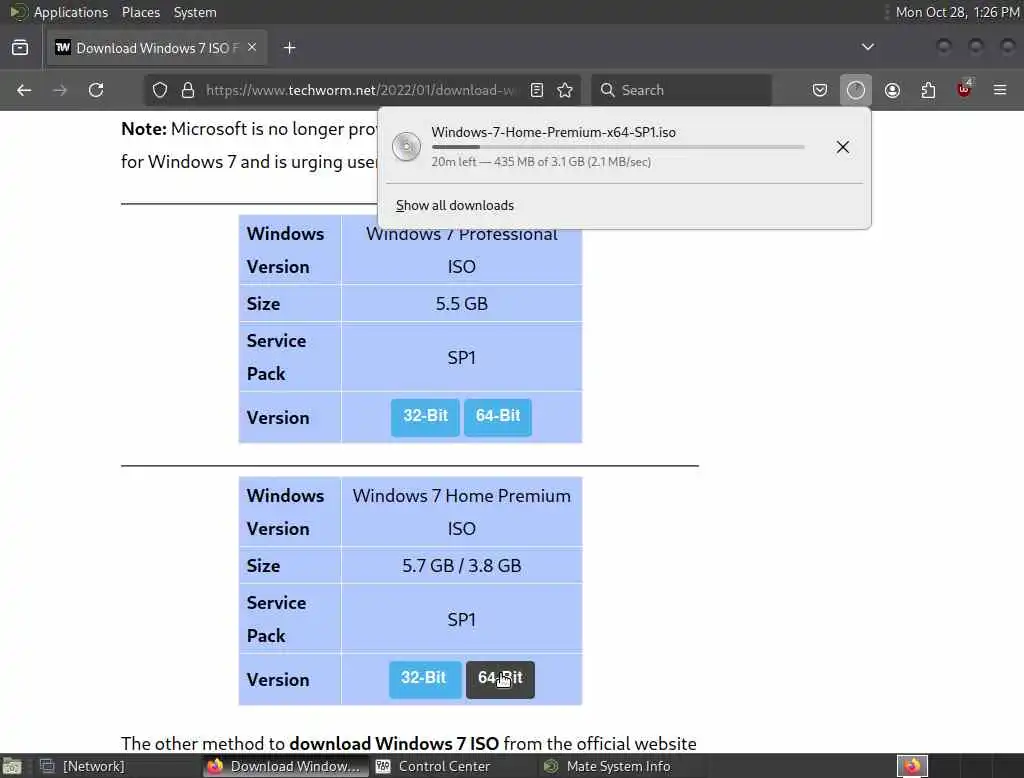Click the Save to Pocket icon
1024x778 pixels.
point(820,90)
